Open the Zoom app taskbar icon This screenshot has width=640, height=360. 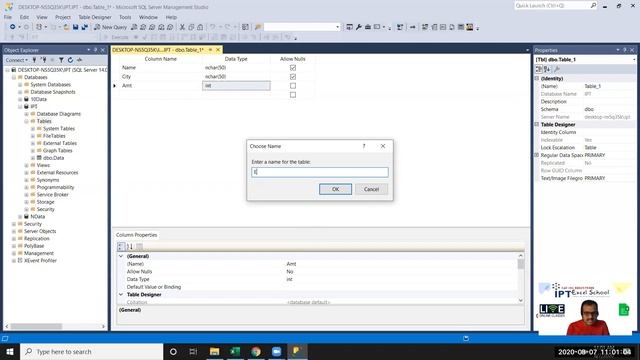click(276, 351)
